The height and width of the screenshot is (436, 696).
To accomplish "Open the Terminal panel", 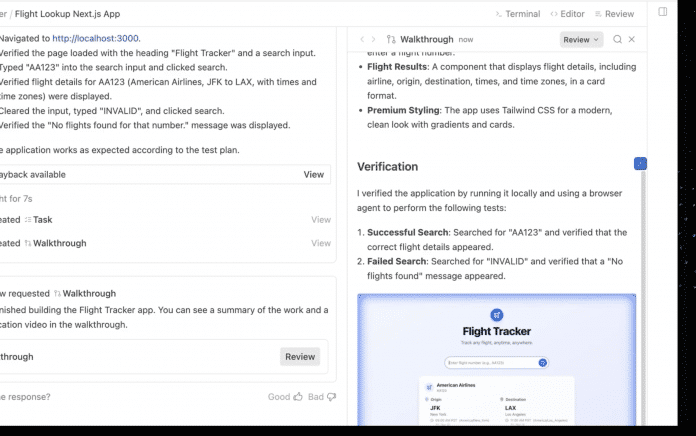I will [x=517, y=14].
